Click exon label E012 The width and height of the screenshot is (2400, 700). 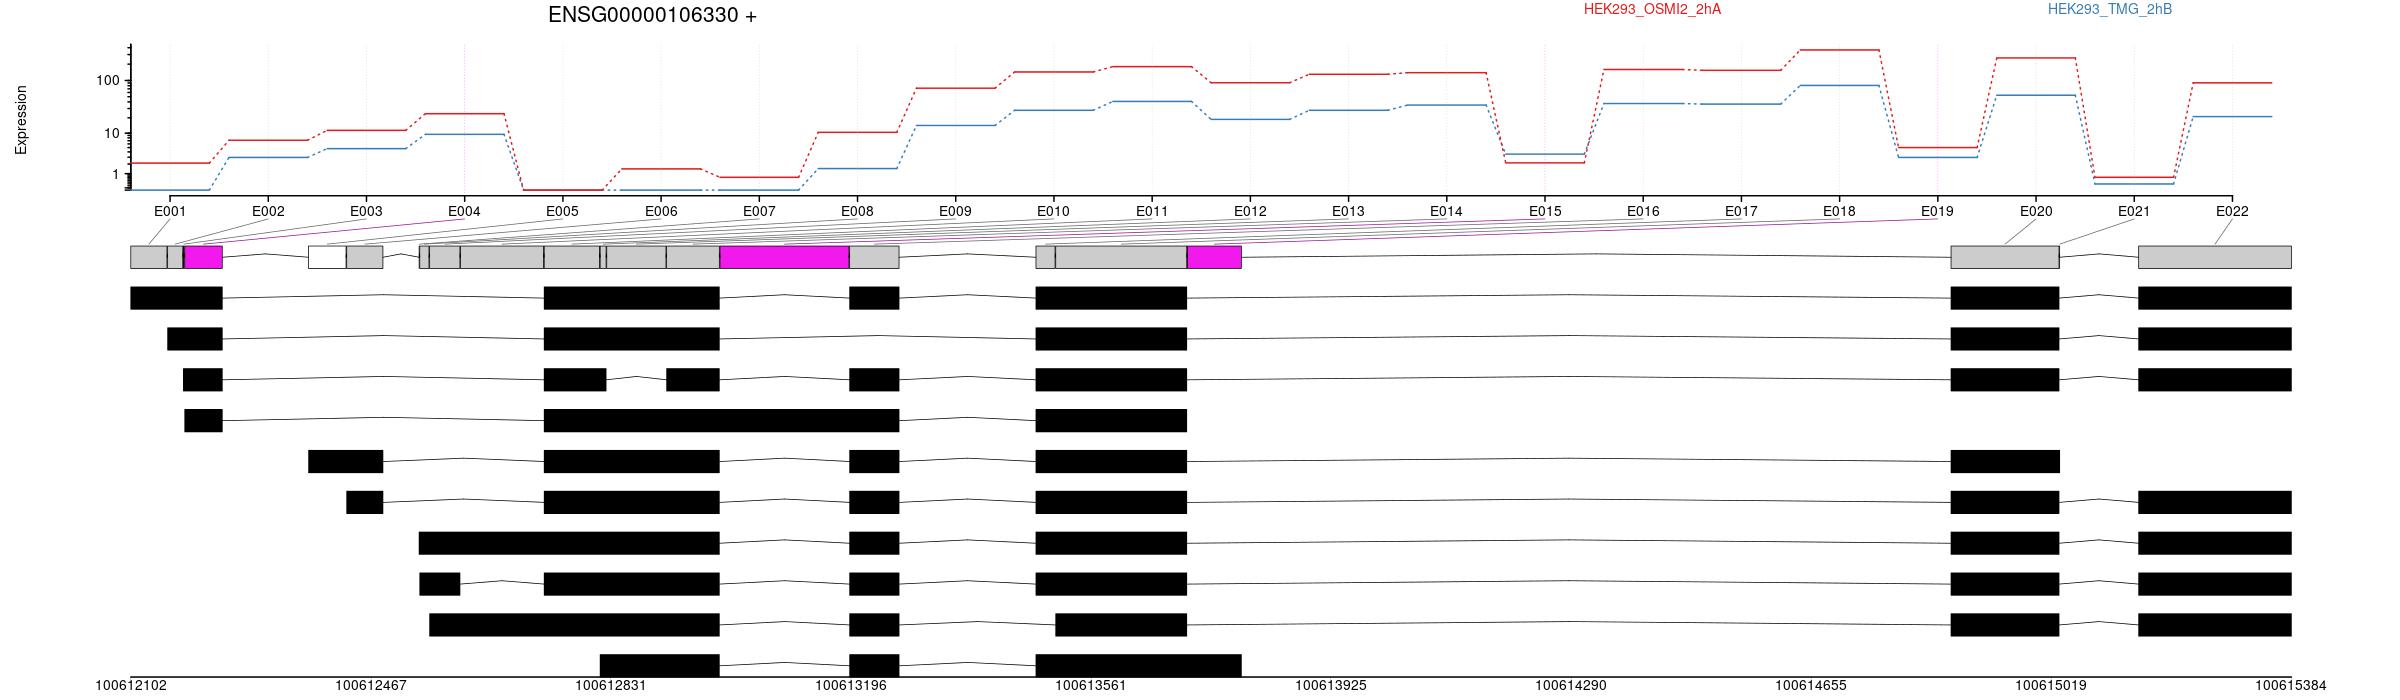coord(1250,211)
